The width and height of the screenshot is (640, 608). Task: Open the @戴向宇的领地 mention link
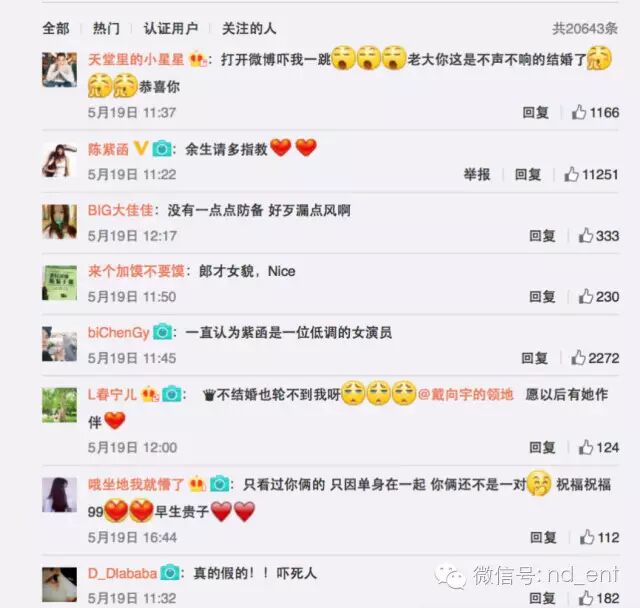pos(465,395)
